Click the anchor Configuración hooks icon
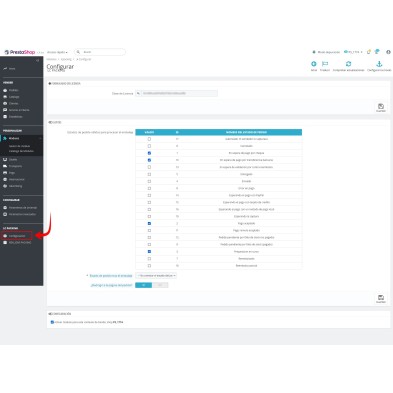This screenshot has width=393, height=393. coord(379,64)
